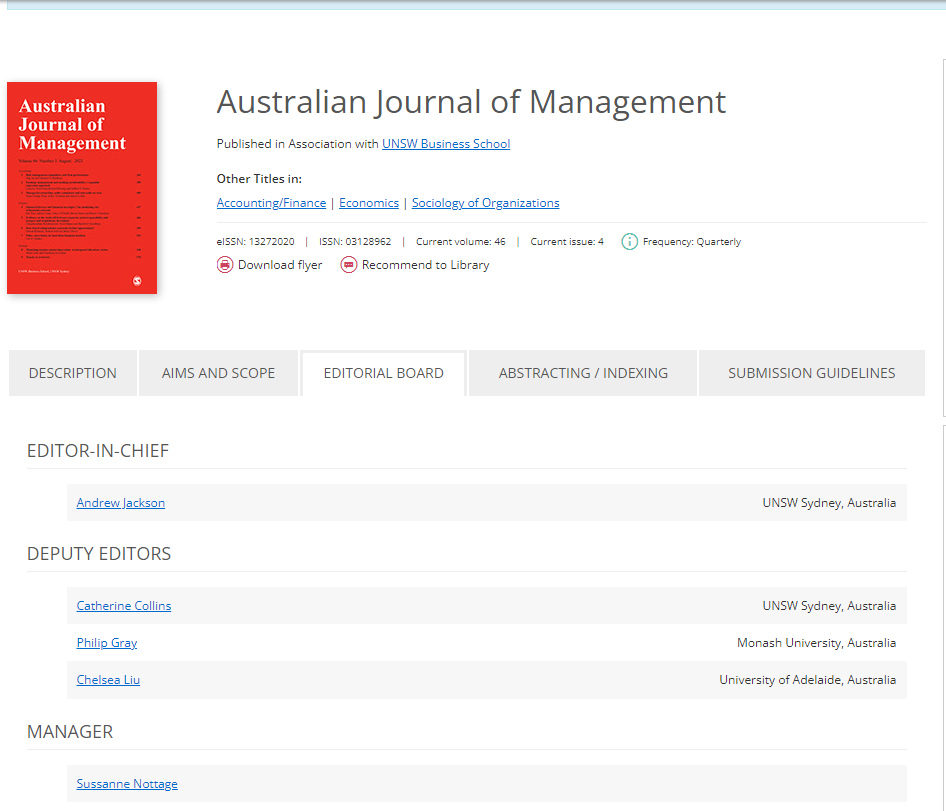Switch to the Description tab
The image size is (946, 811).
73,373
